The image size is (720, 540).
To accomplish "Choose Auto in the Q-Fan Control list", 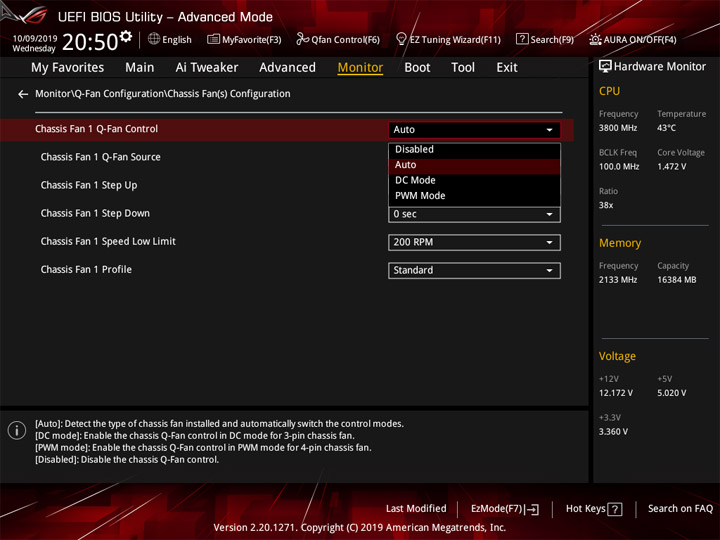I will [x=474, y=165].
